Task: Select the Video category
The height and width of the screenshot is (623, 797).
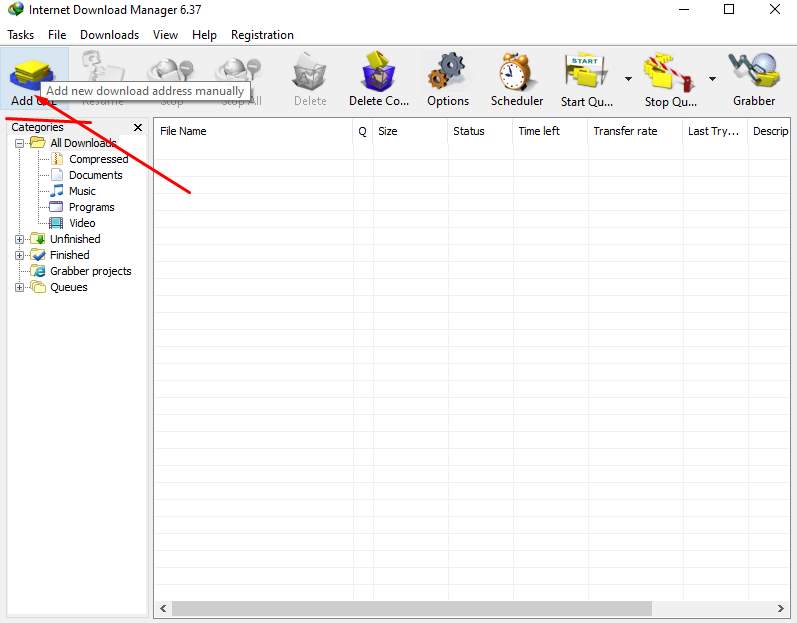Action: click(82, 223)
